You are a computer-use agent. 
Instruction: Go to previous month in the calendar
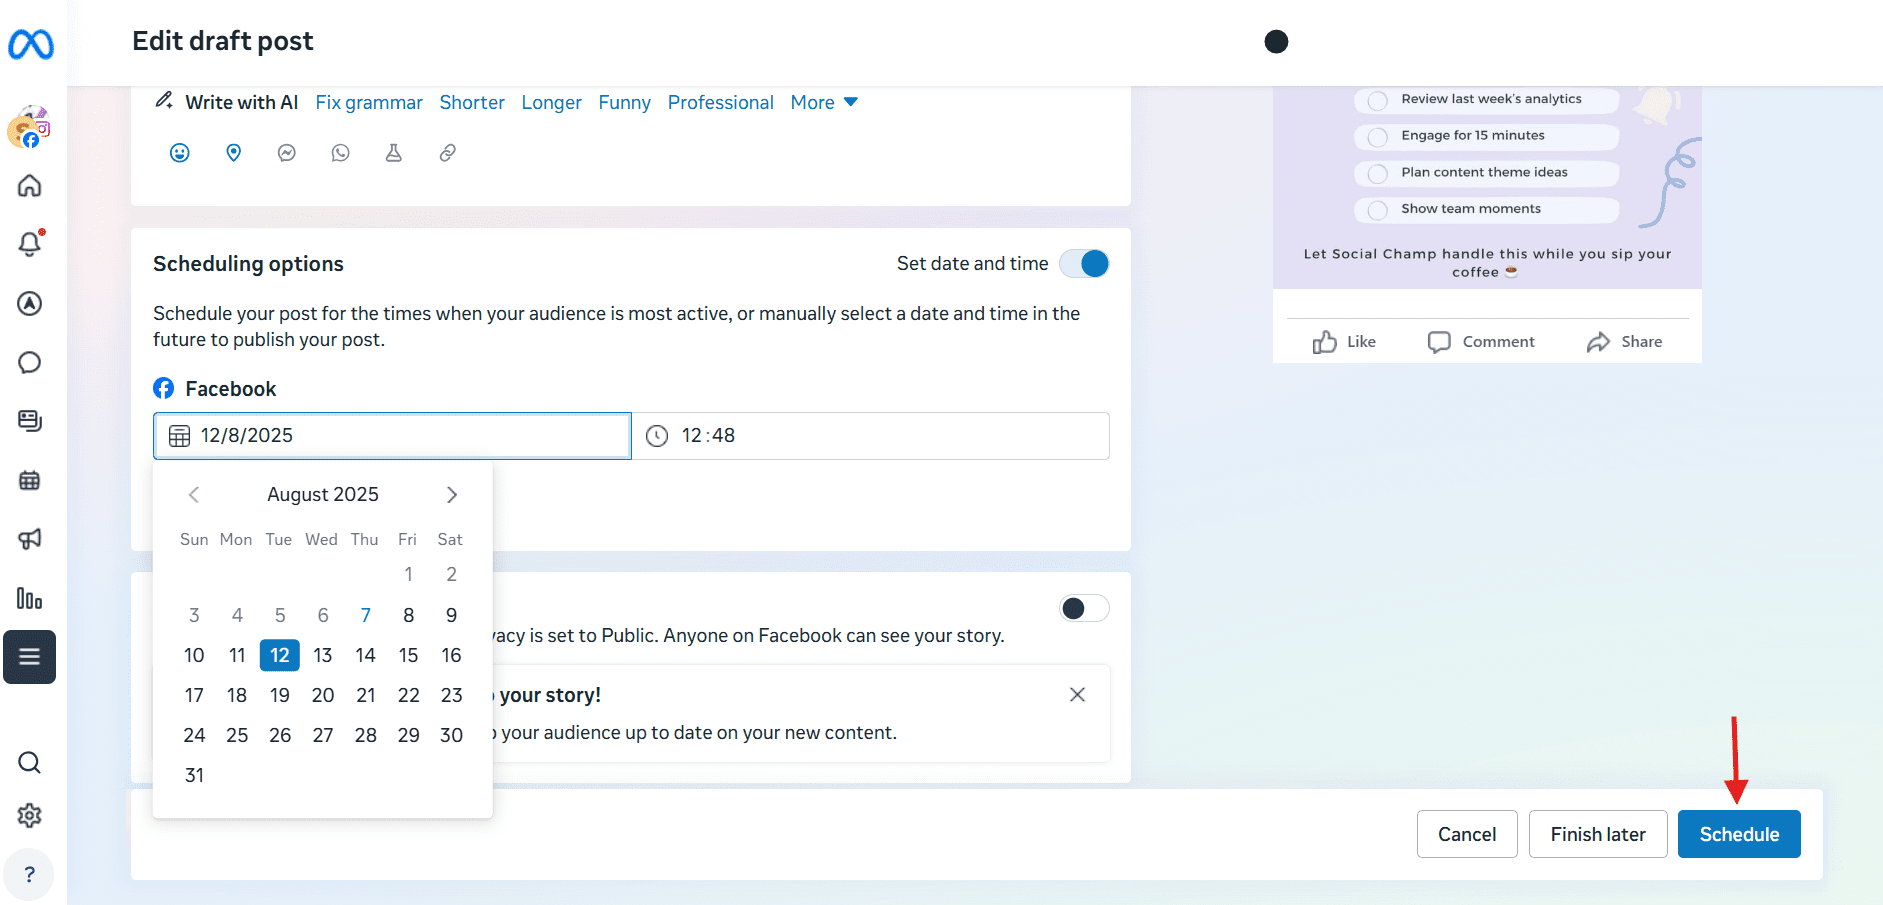pyautogui.click(x=193, y=494)
